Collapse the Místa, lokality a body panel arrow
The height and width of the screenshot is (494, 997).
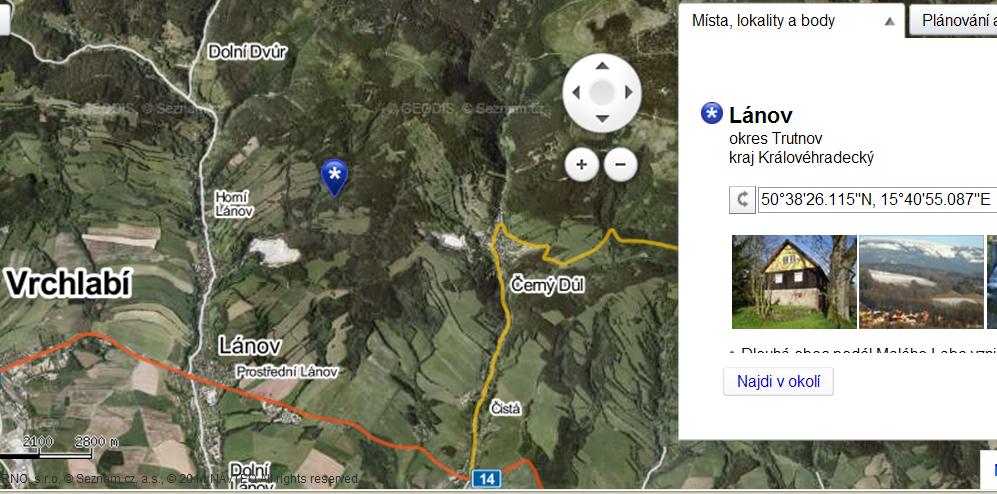click(890, 21)
